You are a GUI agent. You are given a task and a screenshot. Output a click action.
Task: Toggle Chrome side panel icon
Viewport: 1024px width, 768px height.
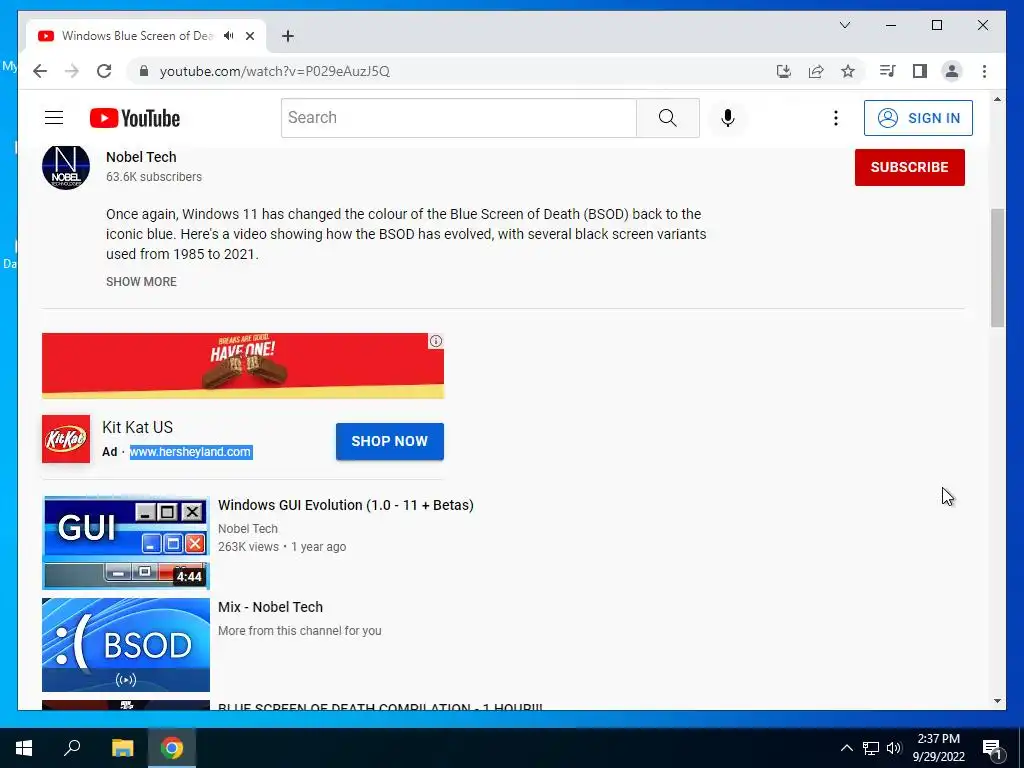(920, 71)
